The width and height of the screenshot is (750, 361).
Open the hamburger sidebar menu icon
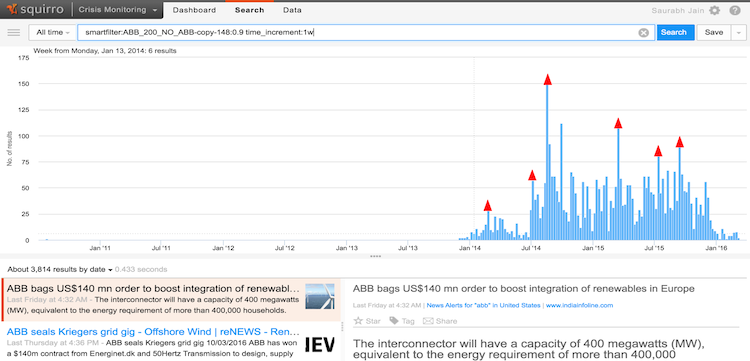(x=14, y=33)
